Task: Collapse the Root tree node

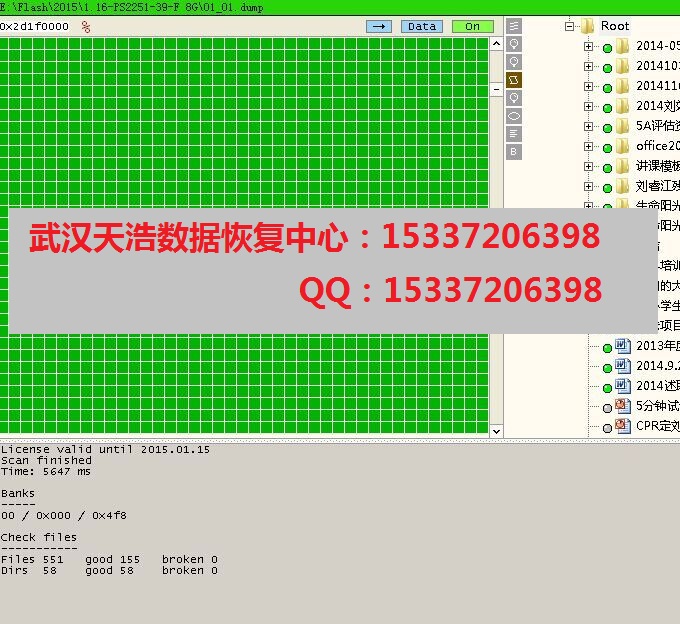Action: [x=570, y=26]
